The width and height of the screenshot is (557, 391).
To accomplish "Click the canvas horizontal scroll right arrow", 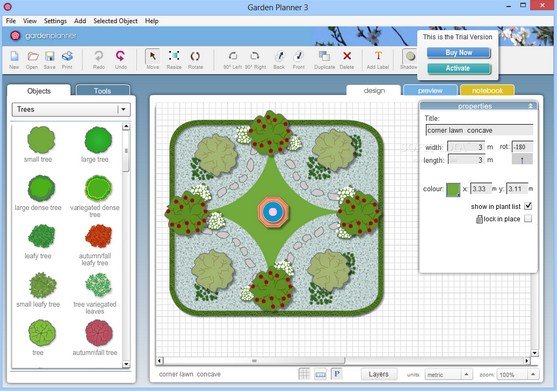I will pos(527,361).
